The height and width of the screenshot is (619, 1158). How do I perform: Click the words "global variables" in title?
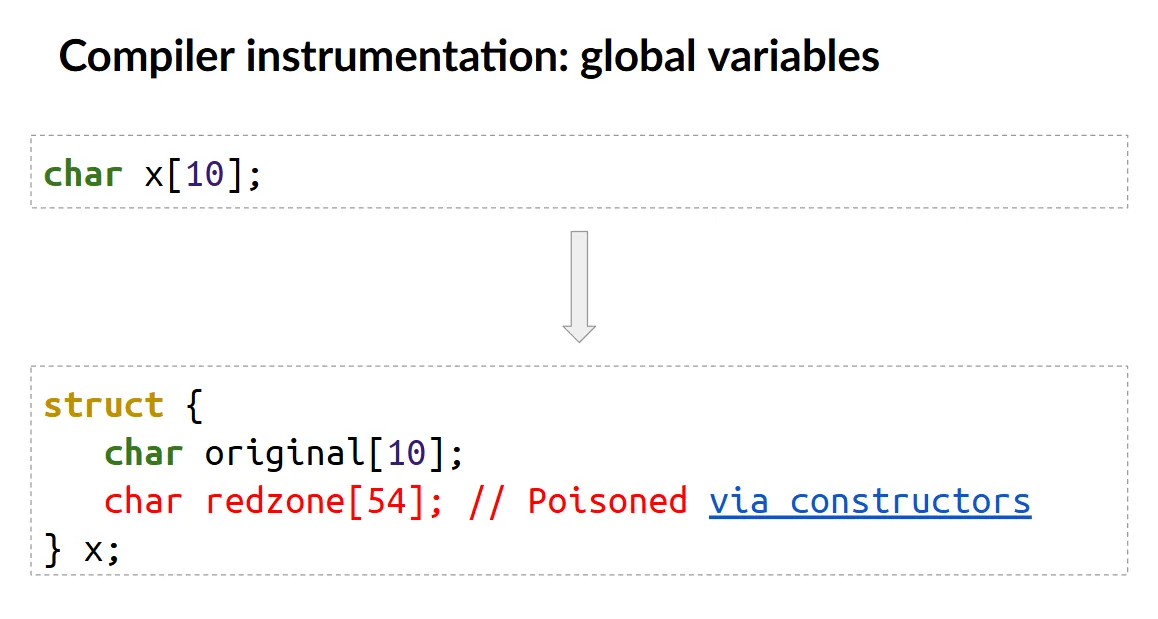point(729,56)
